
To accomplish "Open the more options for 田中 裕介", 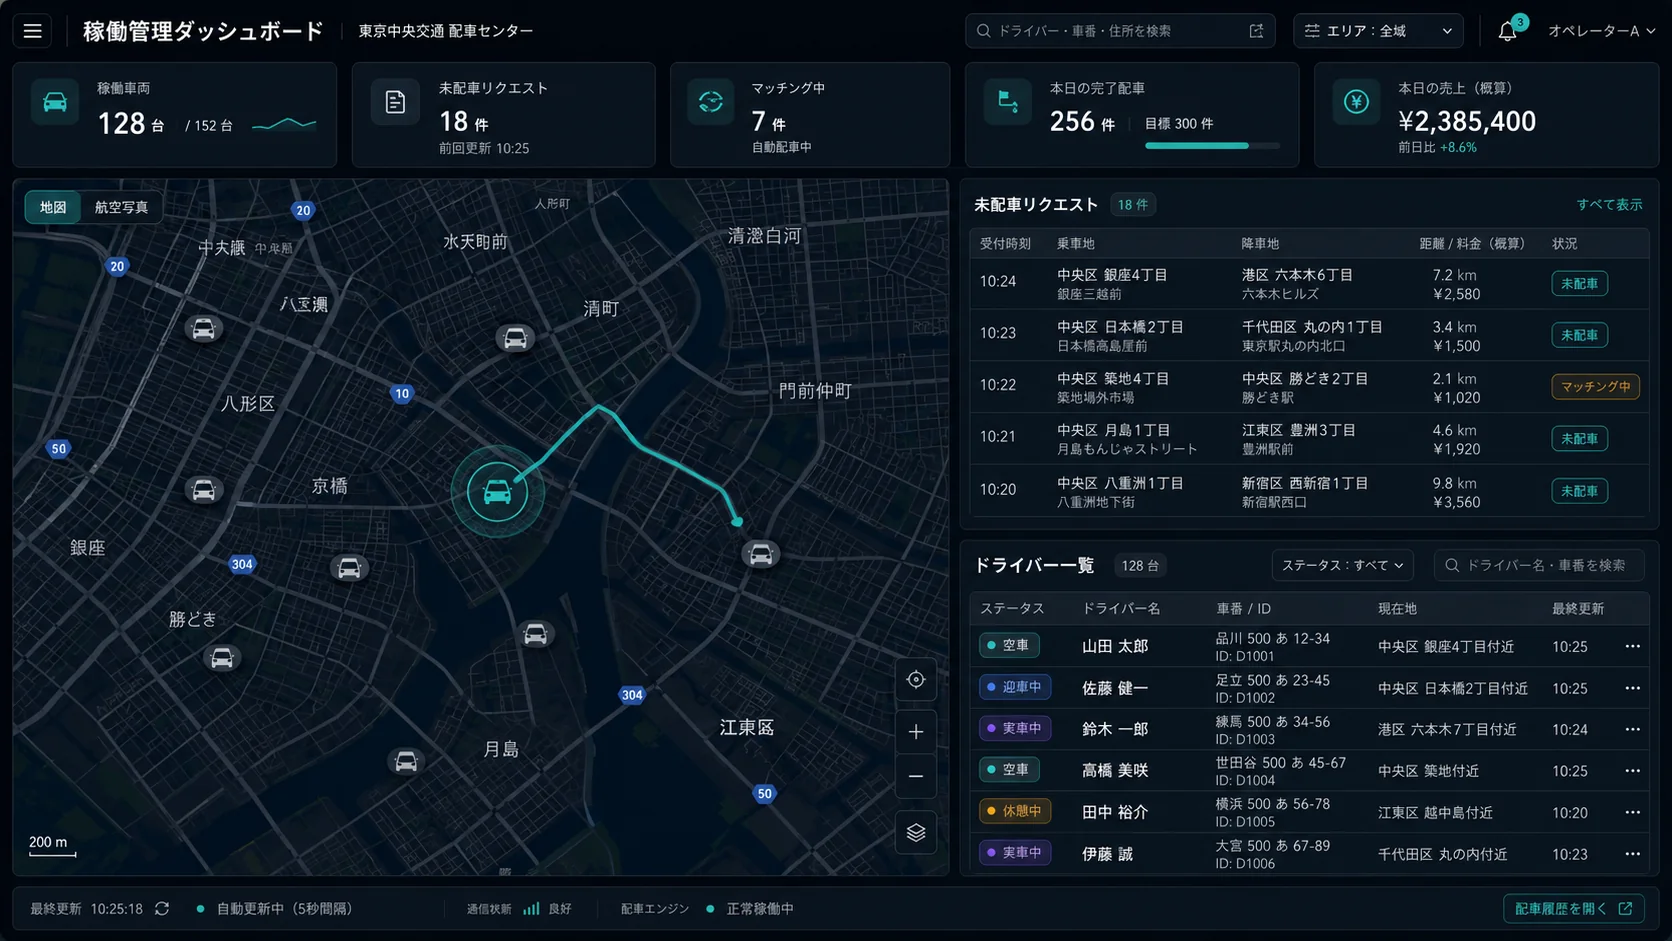I will click(x=1632, y=812).
